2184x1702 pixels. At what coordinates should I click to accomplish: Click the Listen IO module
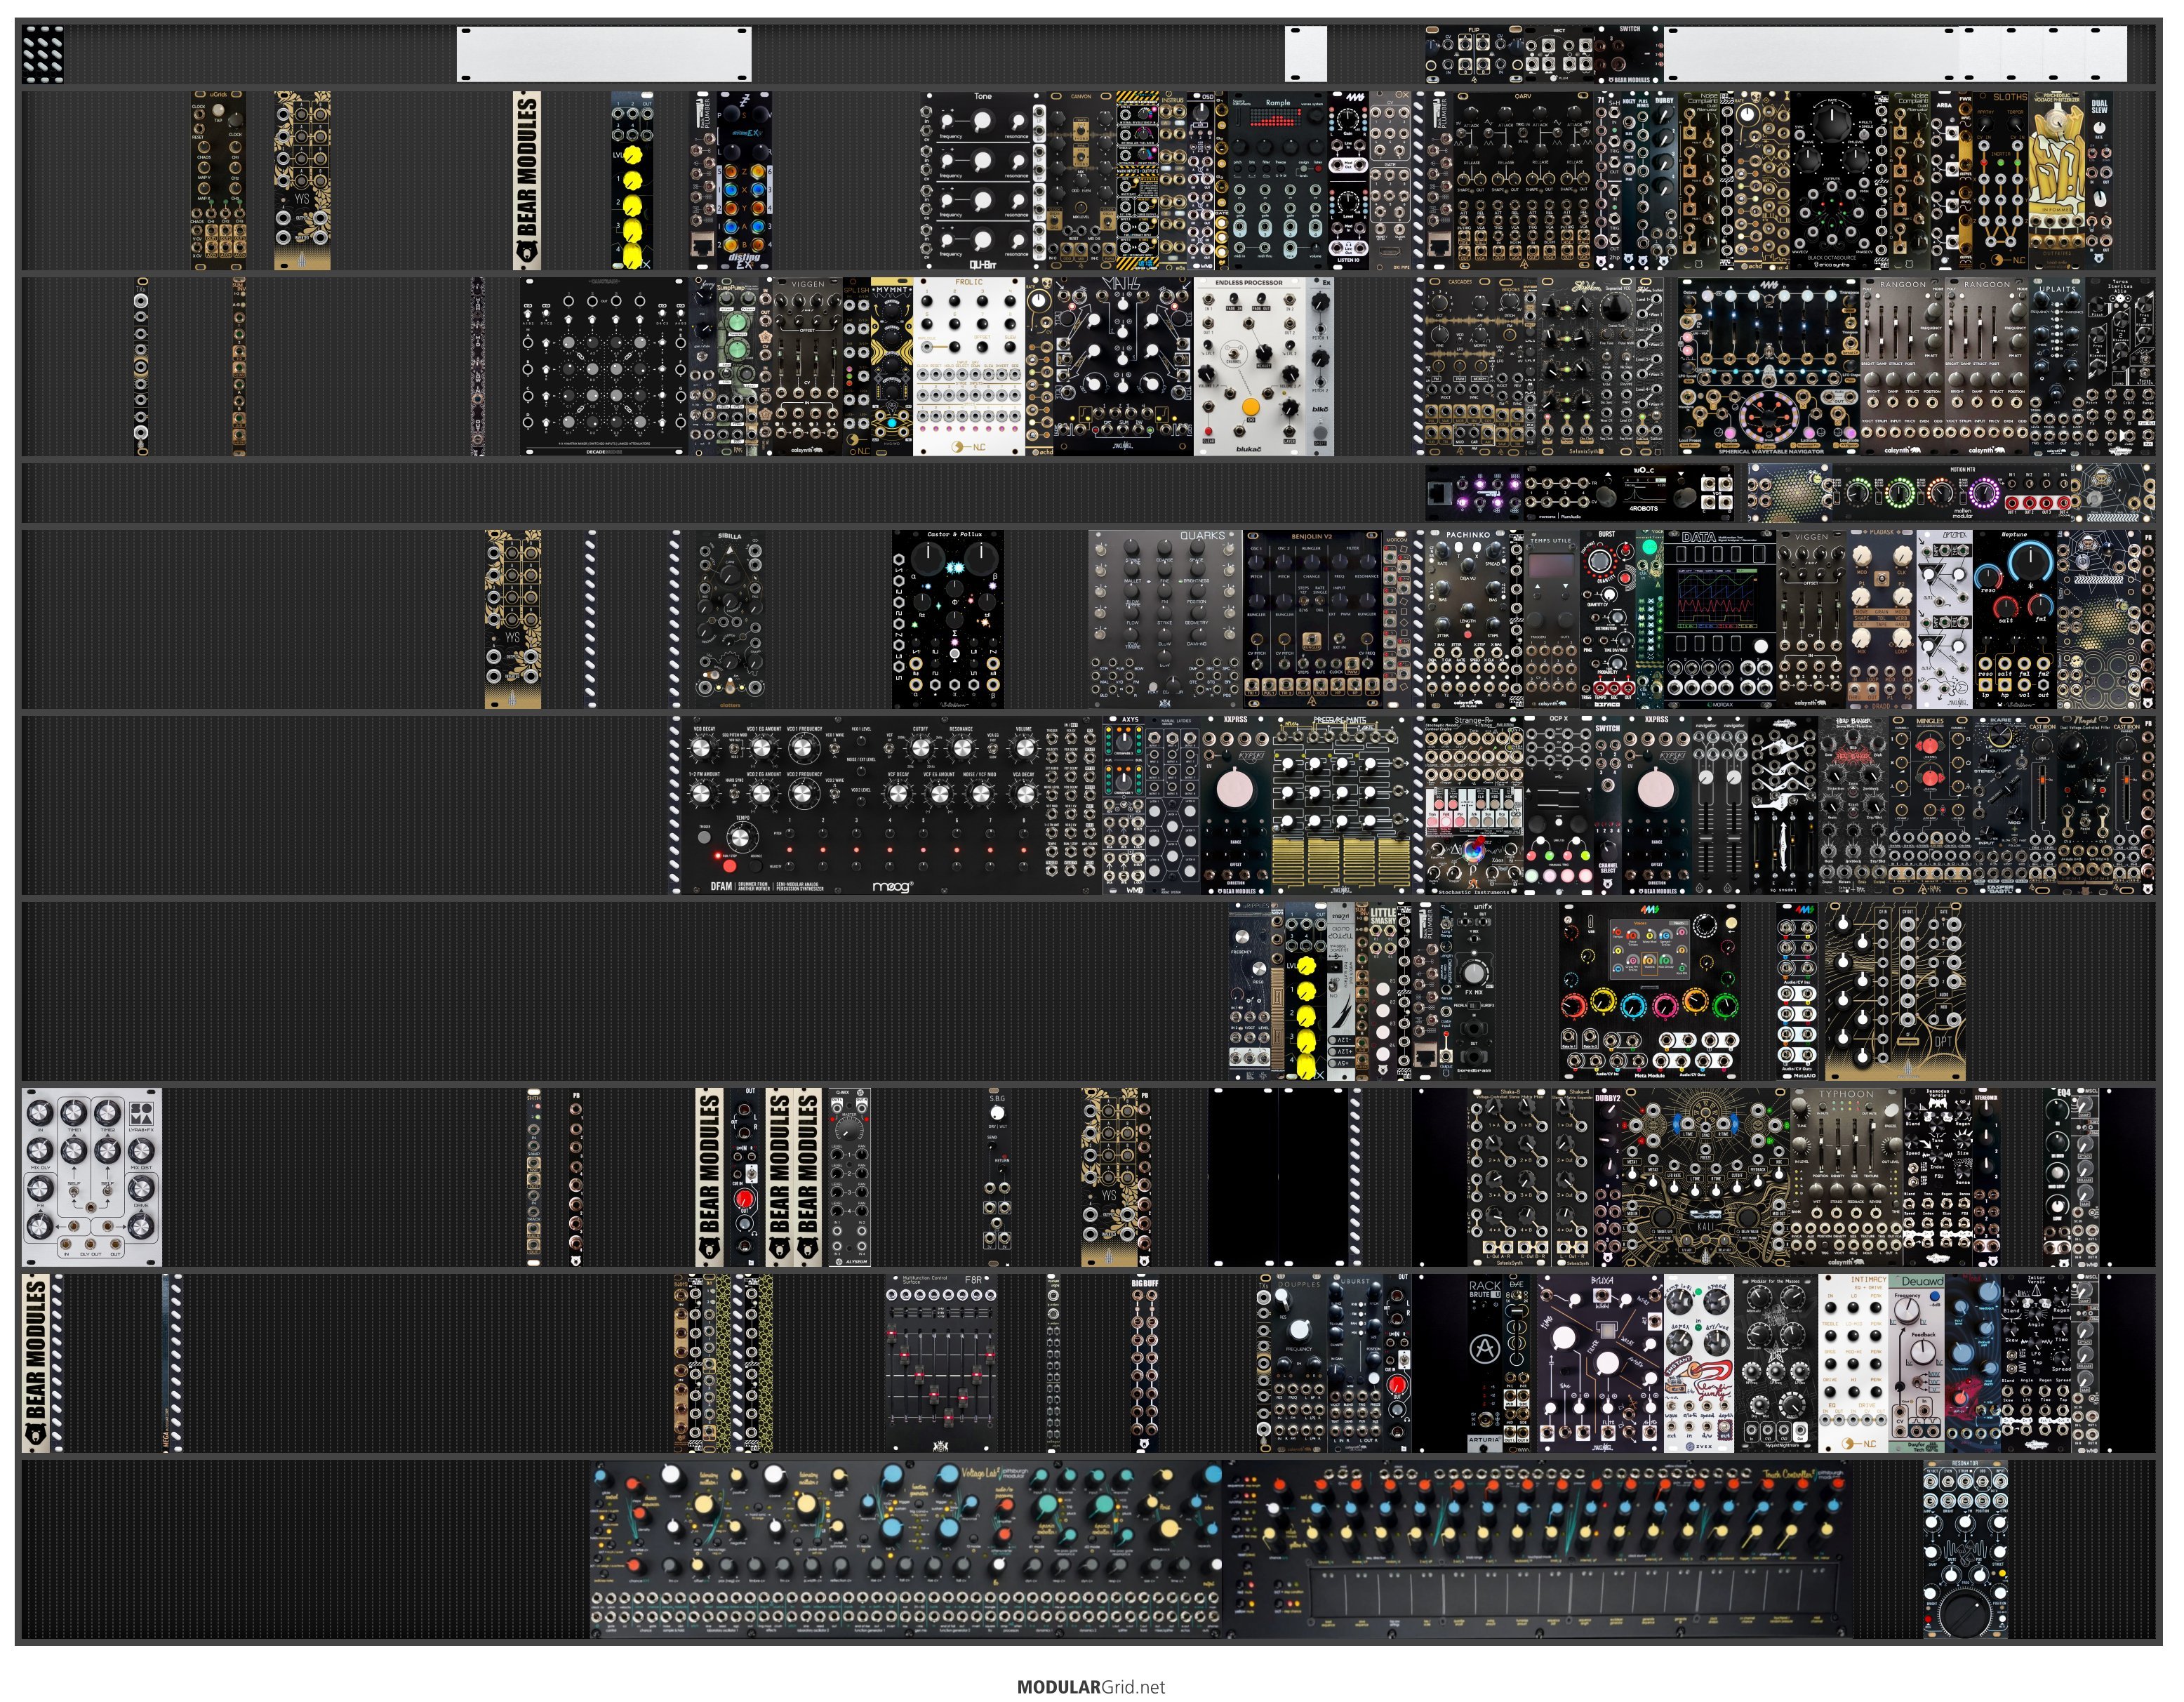click(1348, 180)
